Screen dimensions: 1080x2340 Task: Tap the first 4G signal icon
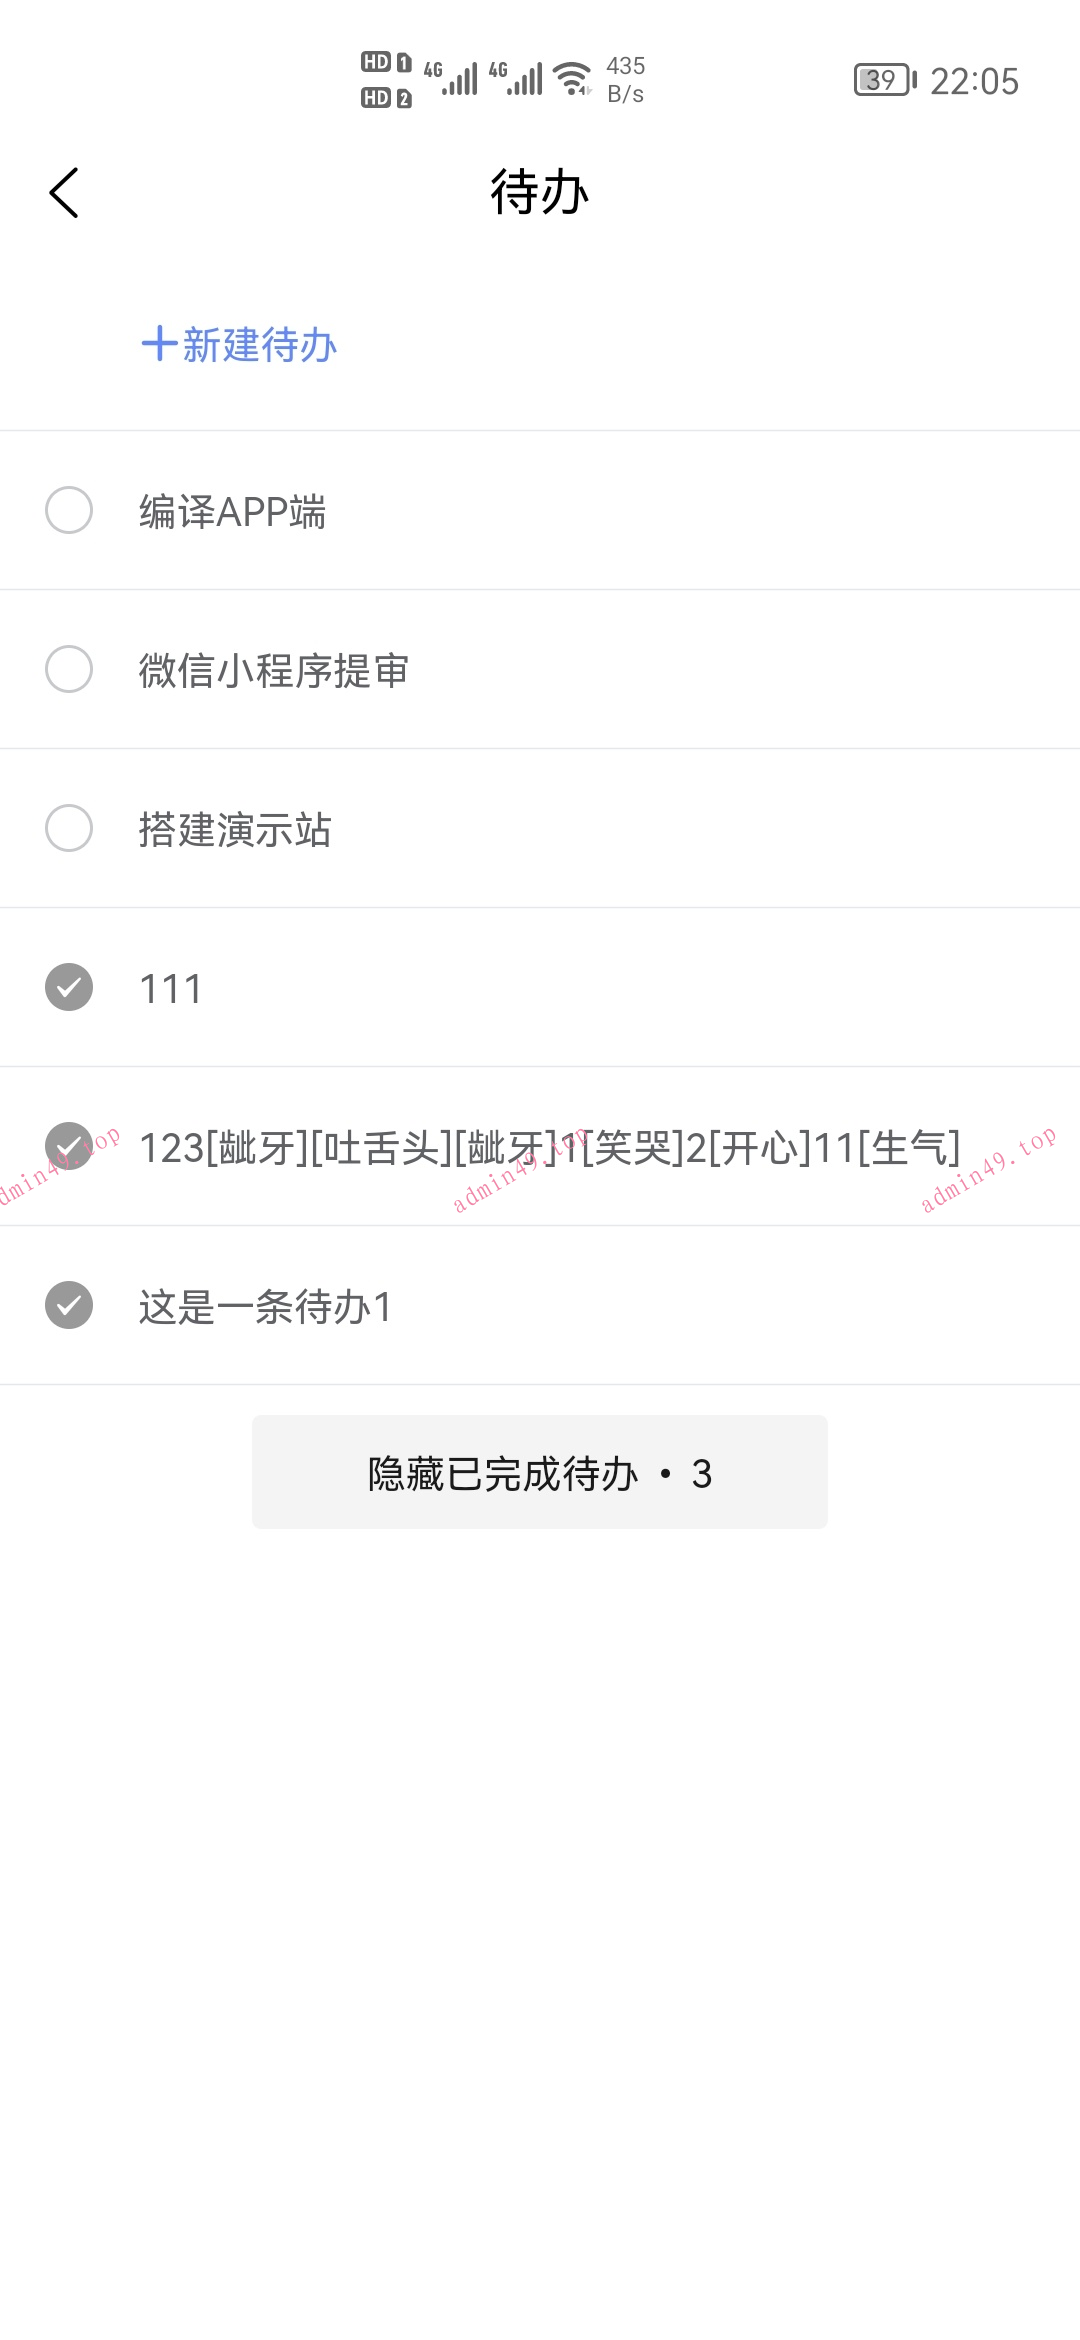pos(451,79)
